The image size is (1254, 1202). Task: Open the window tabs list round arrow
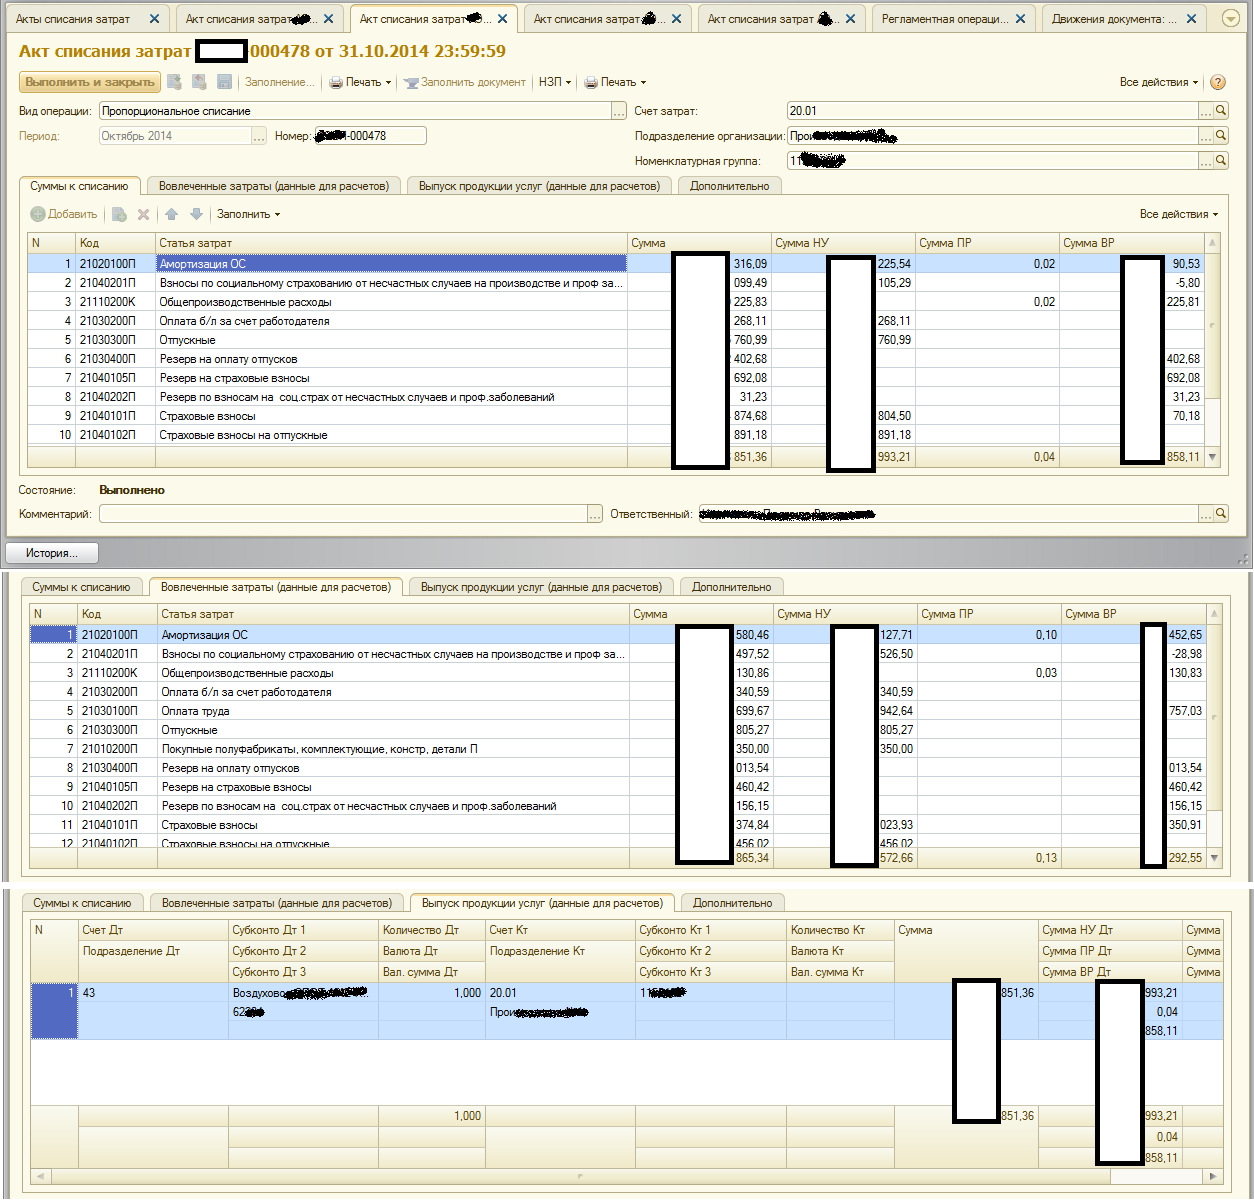(1231, 19)
